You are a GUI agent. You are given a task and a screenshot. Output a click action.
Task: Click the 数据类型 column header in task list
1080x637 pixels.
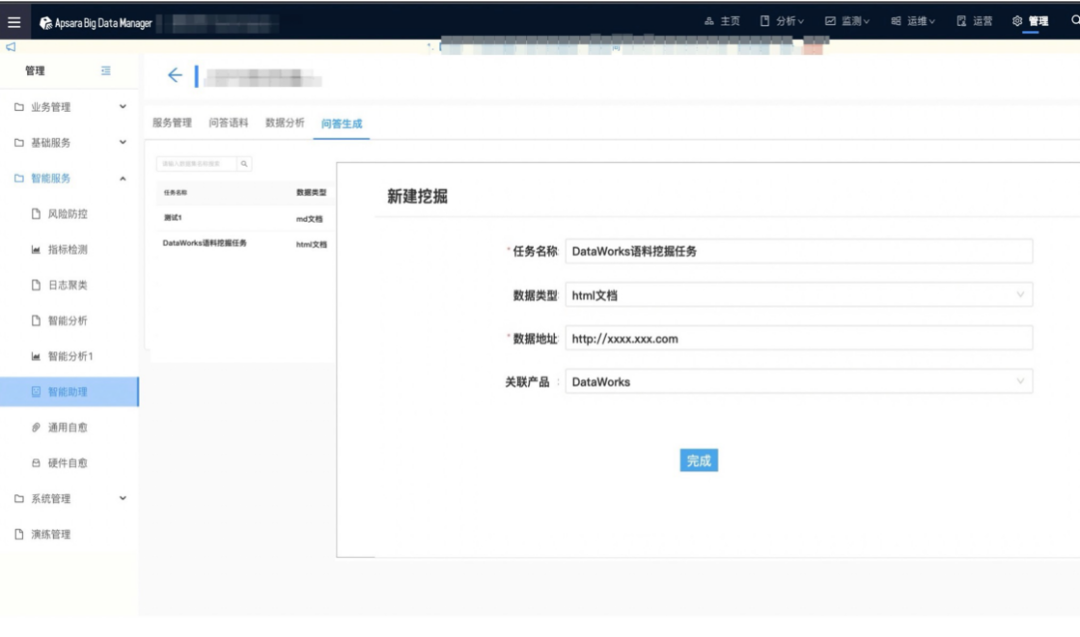[x=311, y=193]
